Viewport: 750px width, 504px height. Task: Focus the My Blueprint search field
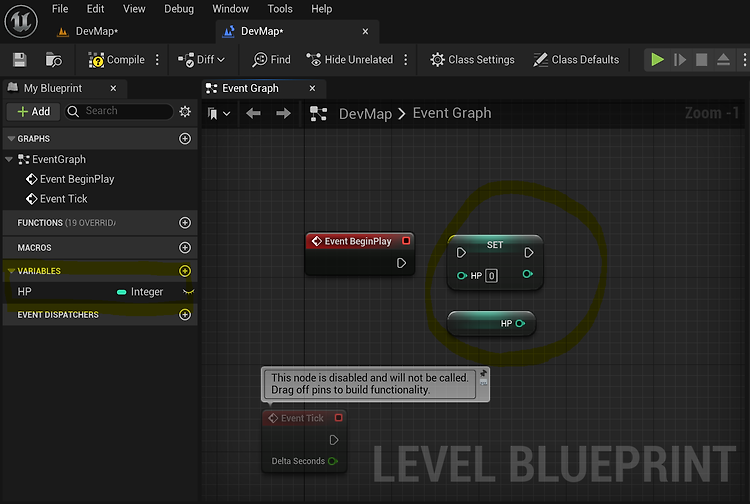click(x=120, y=111)
